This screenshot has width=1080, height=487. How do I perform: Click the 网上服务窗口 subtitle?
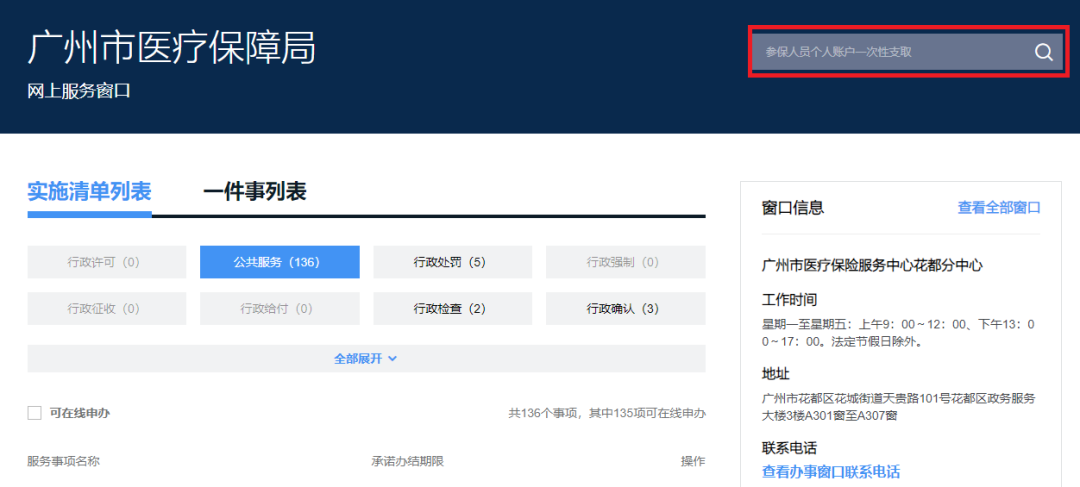(x=79, y=91)
